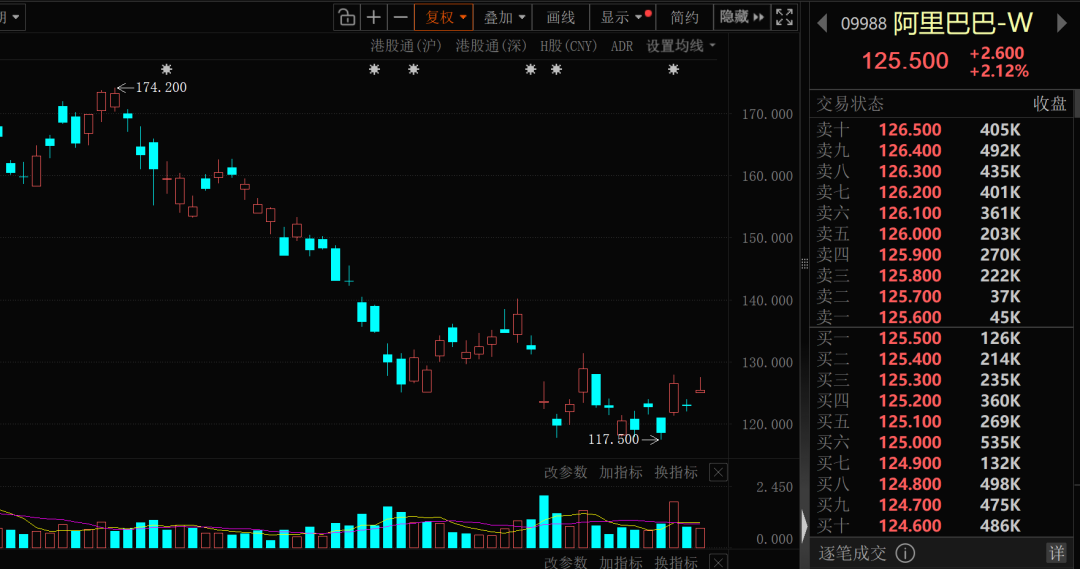Open the 复权 dropdown
This screenshot has width=1080, height=569.
[445, 17]
